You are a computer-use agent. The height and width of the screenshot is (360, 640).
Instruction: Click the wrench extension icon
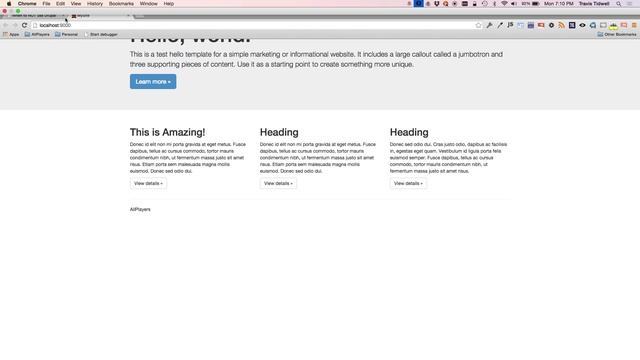click(489, 25)
